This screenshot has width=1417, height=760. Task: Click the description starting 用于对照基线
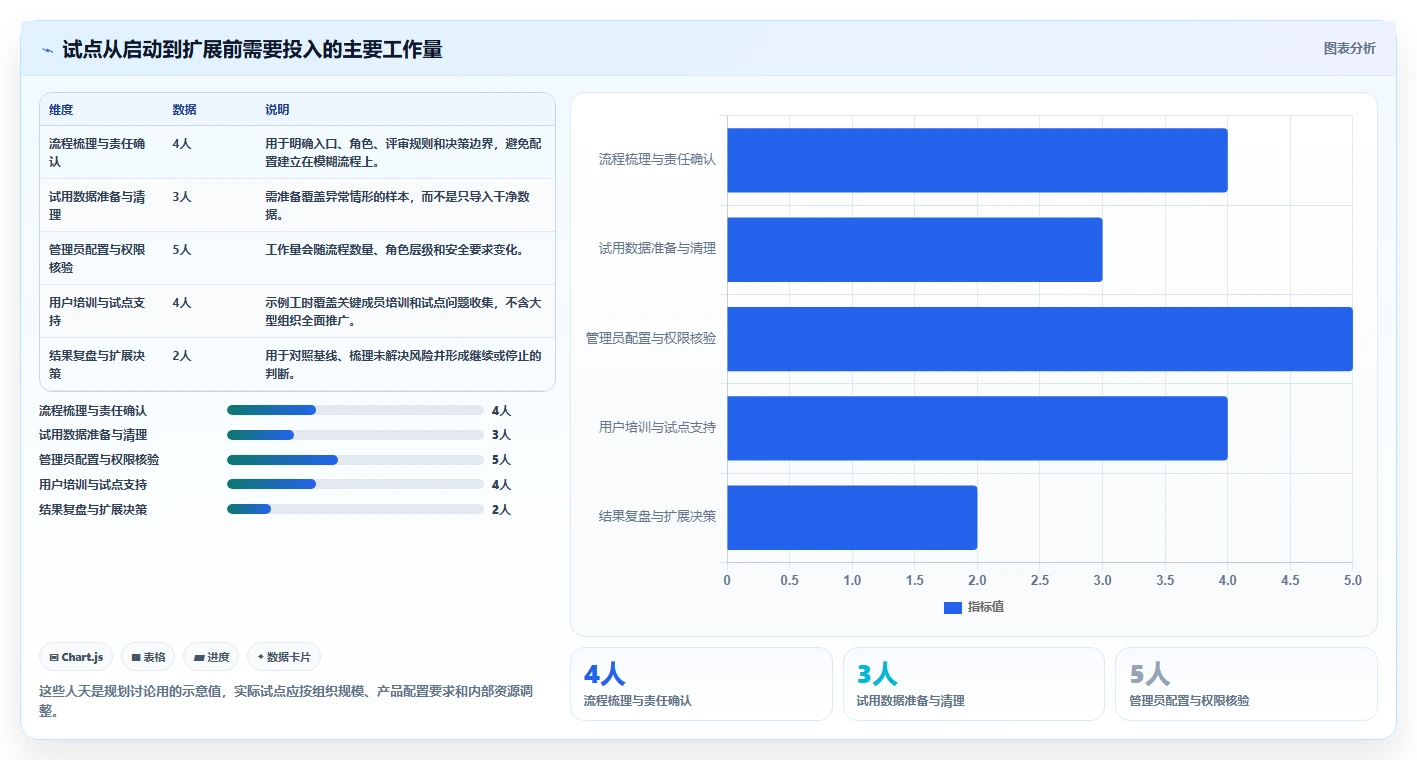pos(403,364)
